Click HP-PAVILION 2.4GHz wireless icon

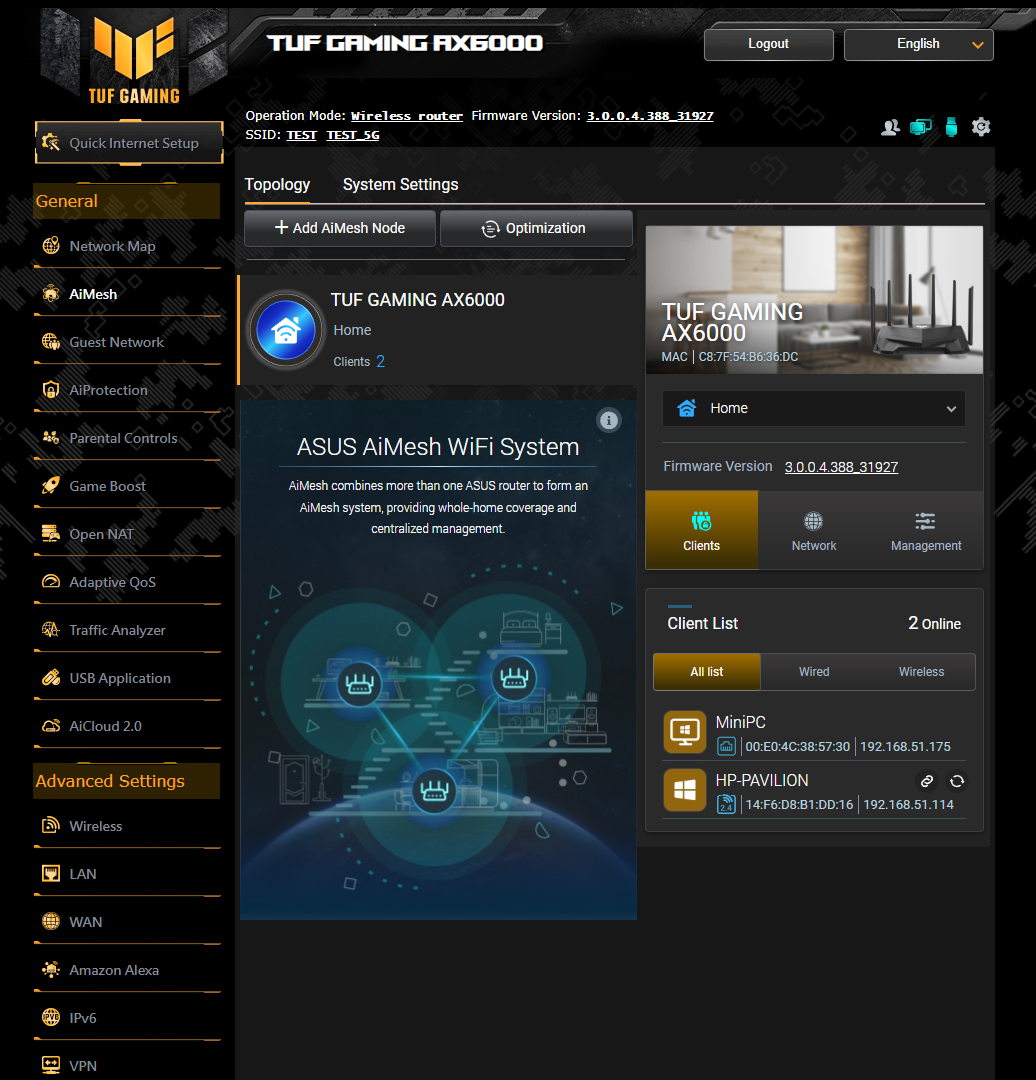coord(726,804)
